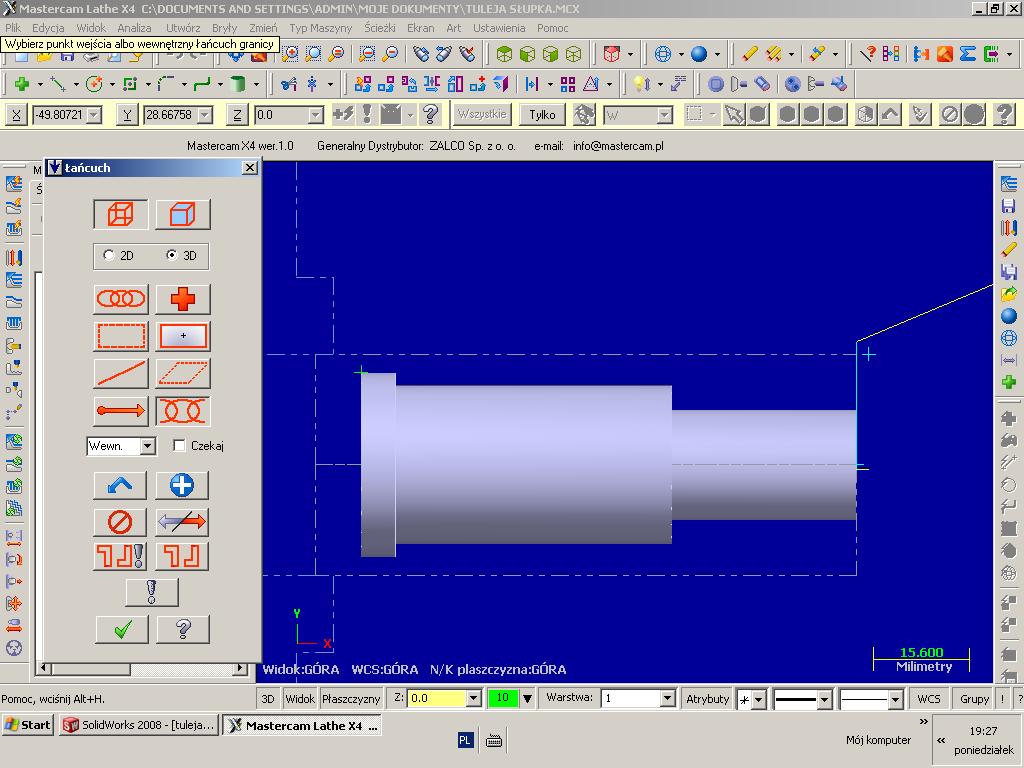Click the blue back arrow icon
This screenshot has height=768, width=1024.
tap(120, 485)
